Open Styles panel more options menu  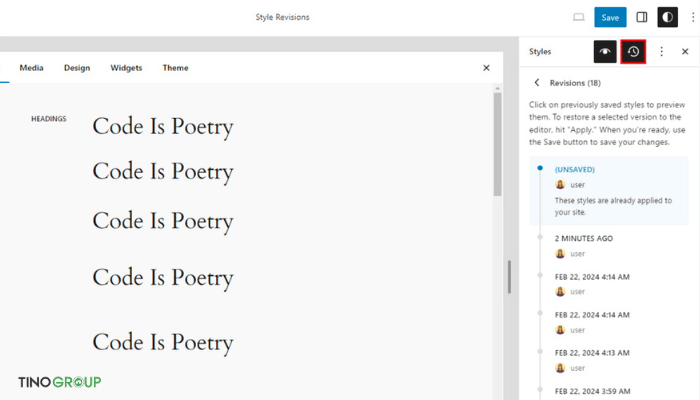click(x=662, y=52)
